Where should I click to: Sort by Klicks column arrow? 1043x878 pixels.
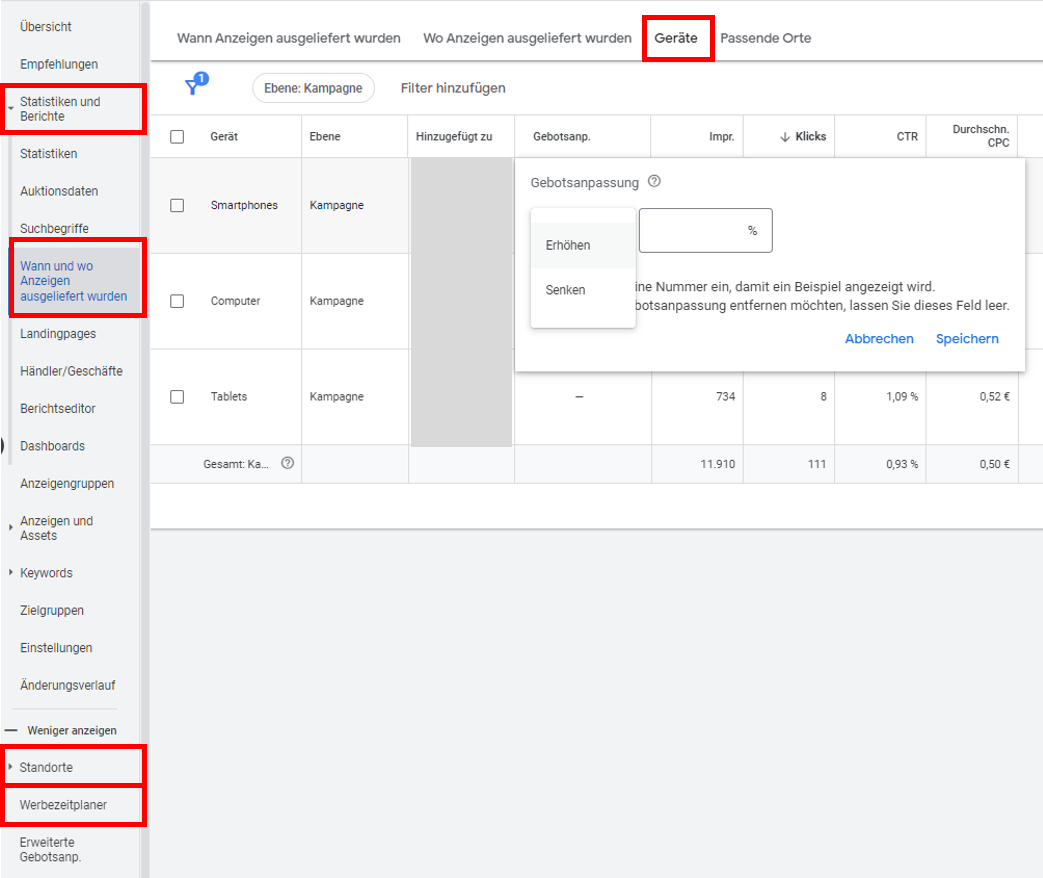coord(785,137)
